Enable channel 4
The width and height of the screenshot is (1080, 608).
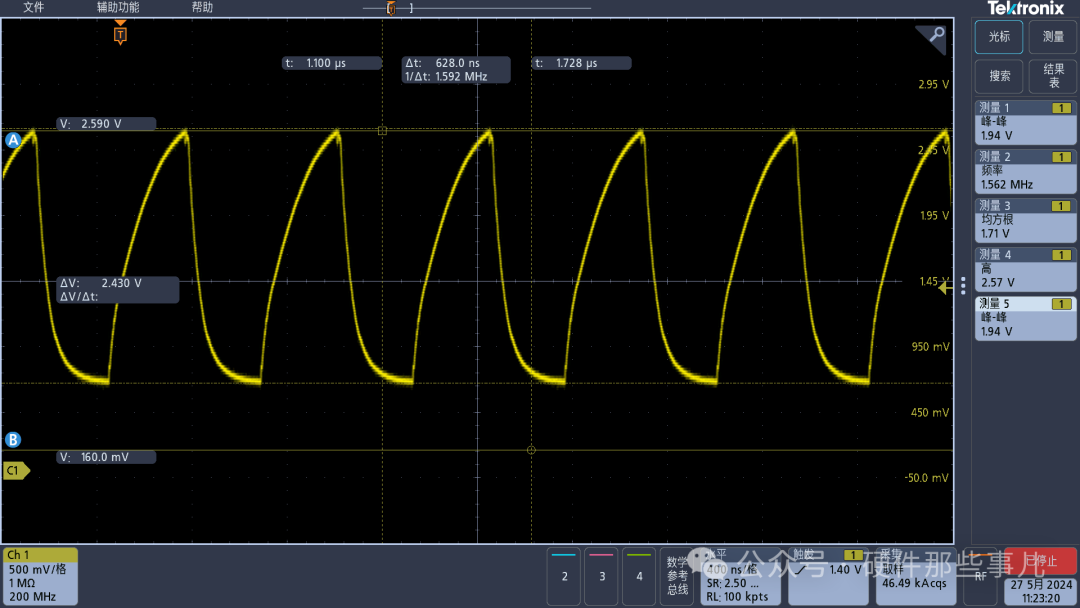point(639,575)
